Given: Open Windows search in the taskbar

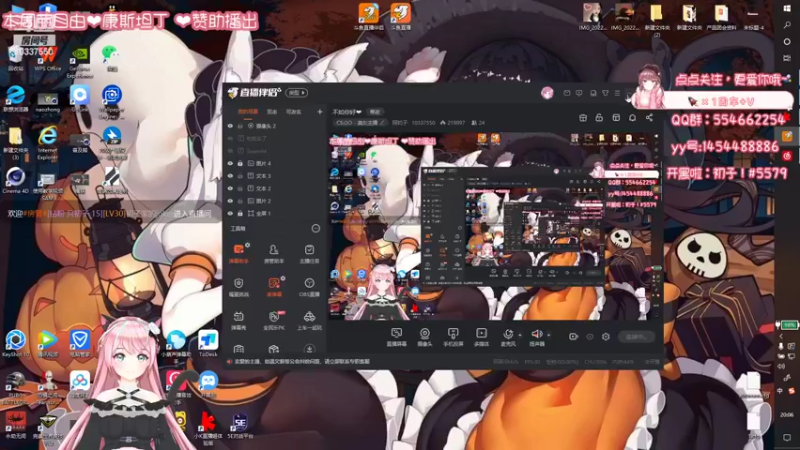Looking at the screenshot, I should tap(787, 25).
